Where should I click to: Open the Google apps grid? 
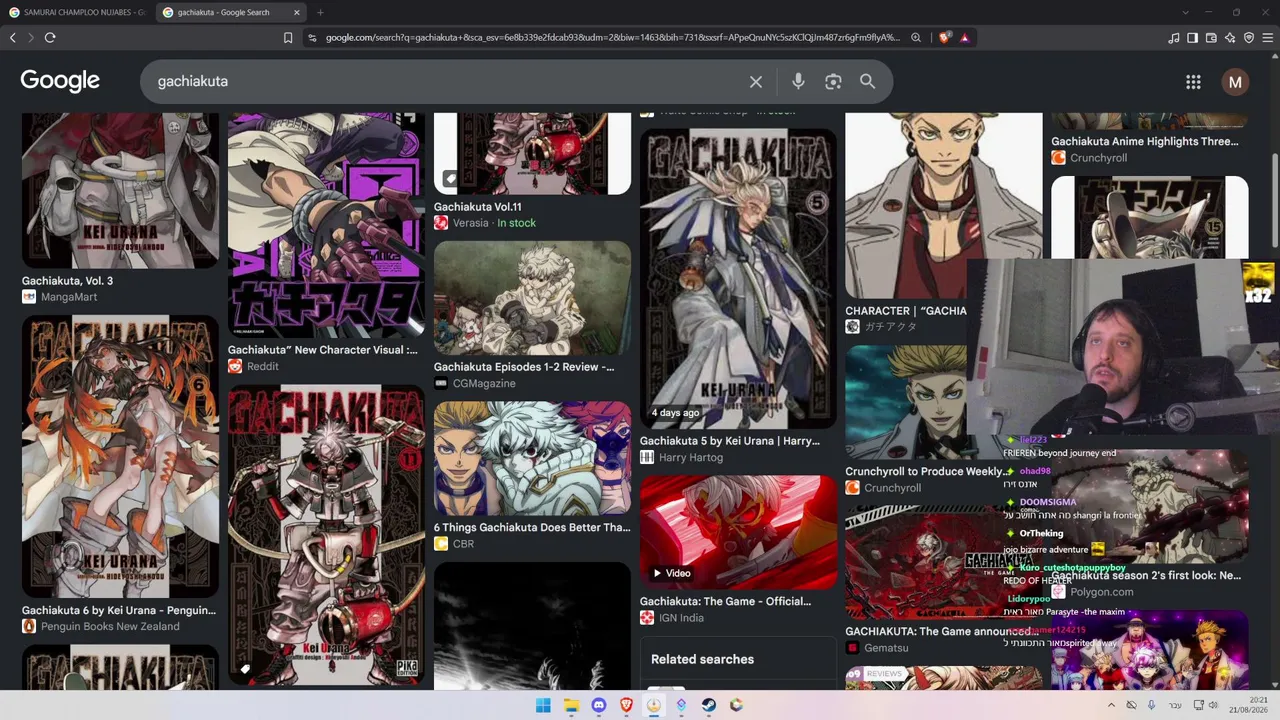coord(1193,82)
